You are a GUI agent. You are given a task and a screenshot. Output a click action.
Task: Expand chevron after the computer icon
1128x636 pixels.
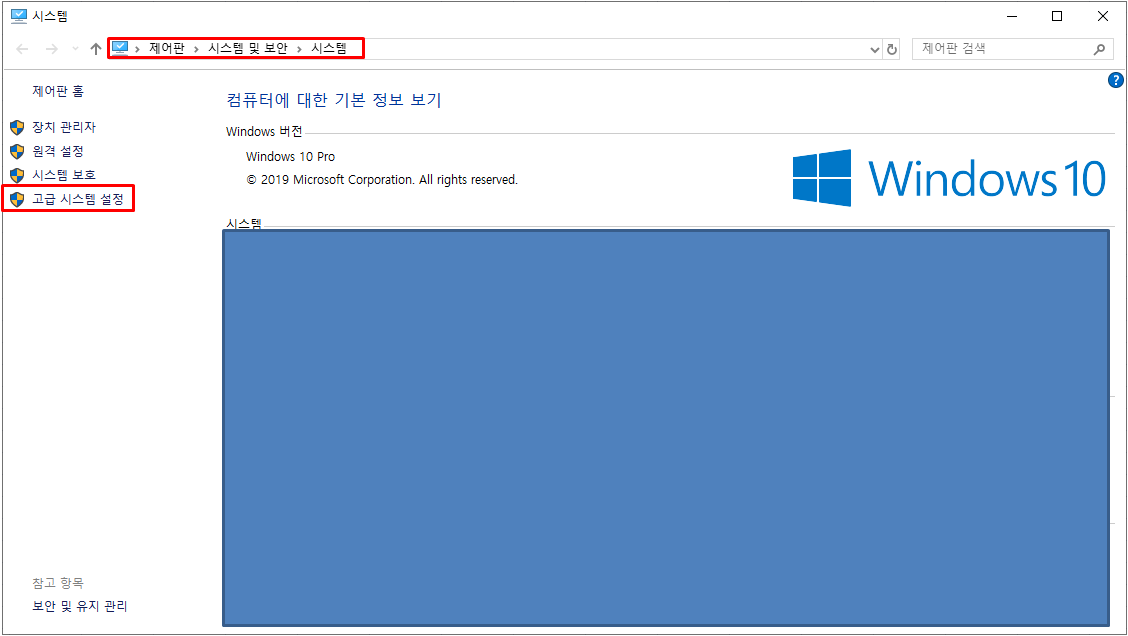coord(137,49)
